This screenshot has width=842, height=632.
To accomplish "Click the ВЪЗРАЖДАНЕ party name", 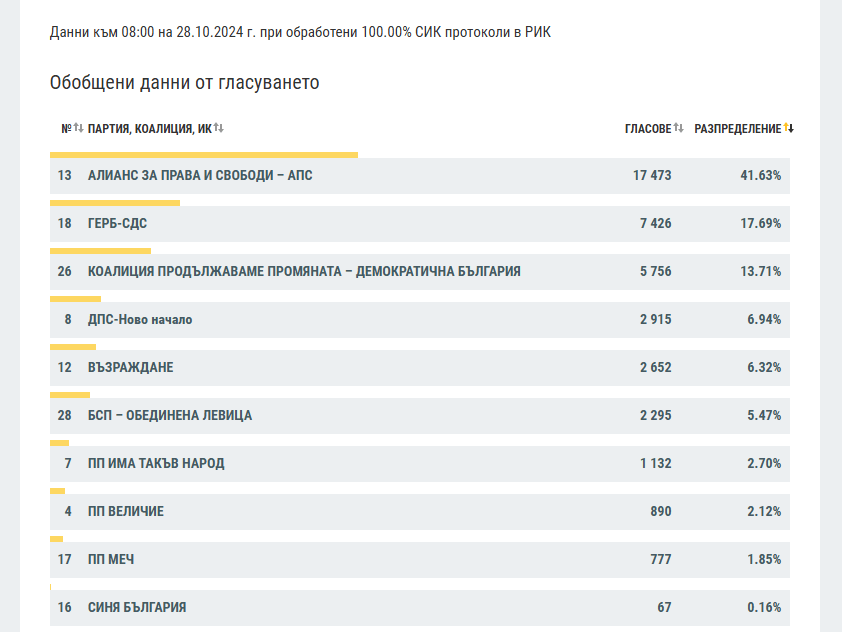I will pyautogui.click(x=130, y=368).
